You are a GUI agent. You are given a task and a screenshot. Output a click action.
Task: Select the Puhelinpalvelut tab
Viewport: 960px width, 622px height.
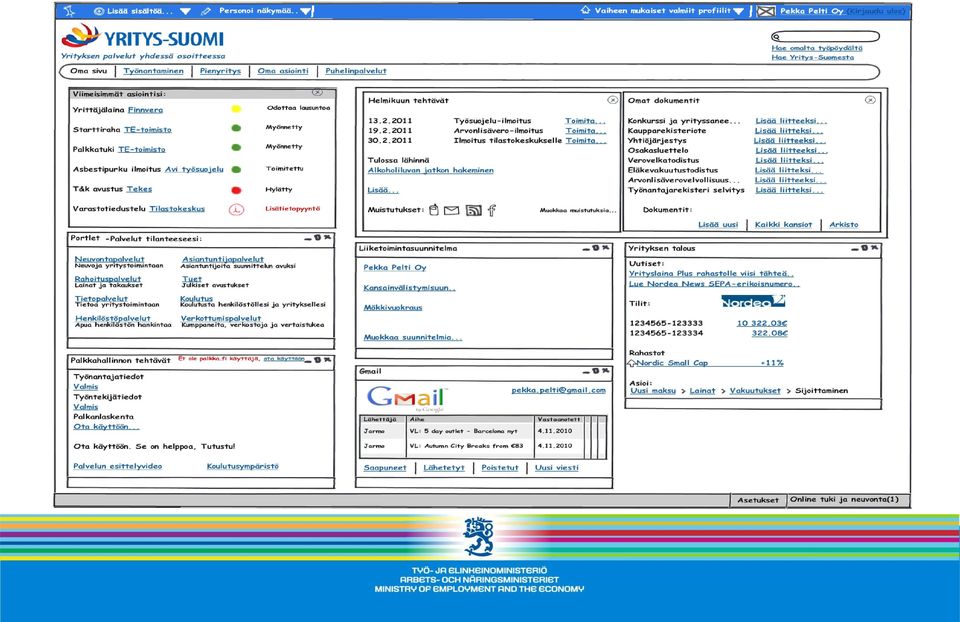coord(356,71)
